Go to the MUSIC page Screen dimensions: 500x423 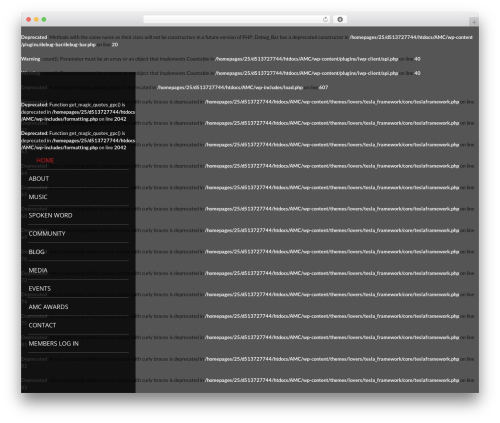pyautogui.click(x=38, y=197)
